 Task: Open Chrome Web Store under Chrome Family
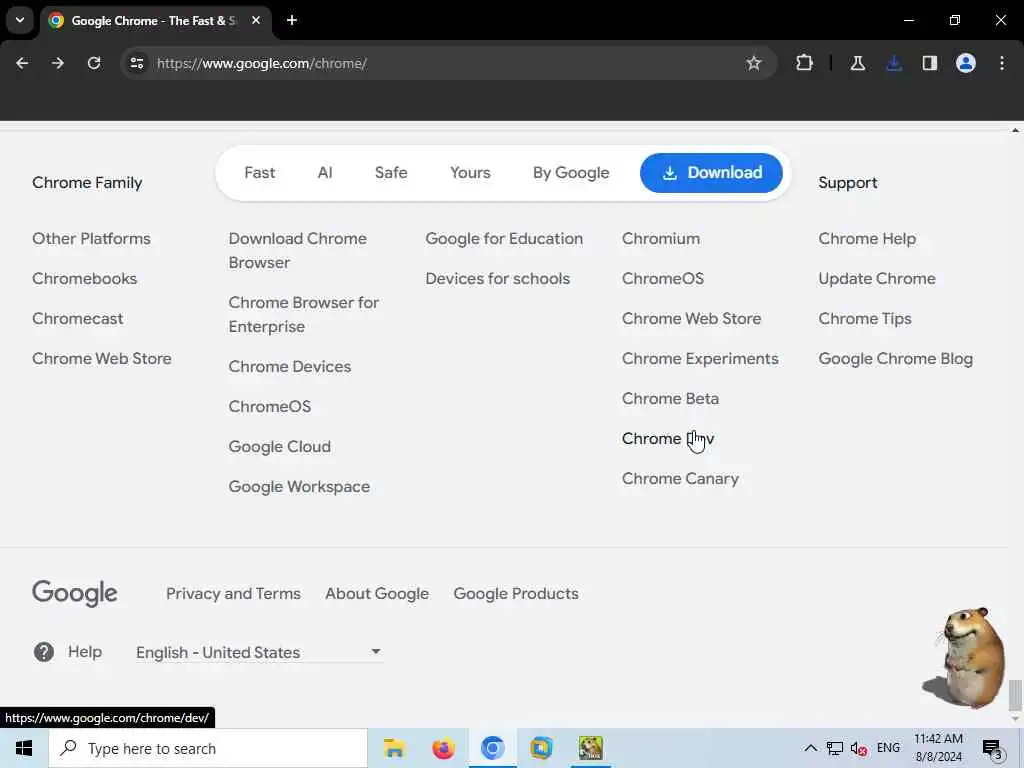click(x=101, y=359)
